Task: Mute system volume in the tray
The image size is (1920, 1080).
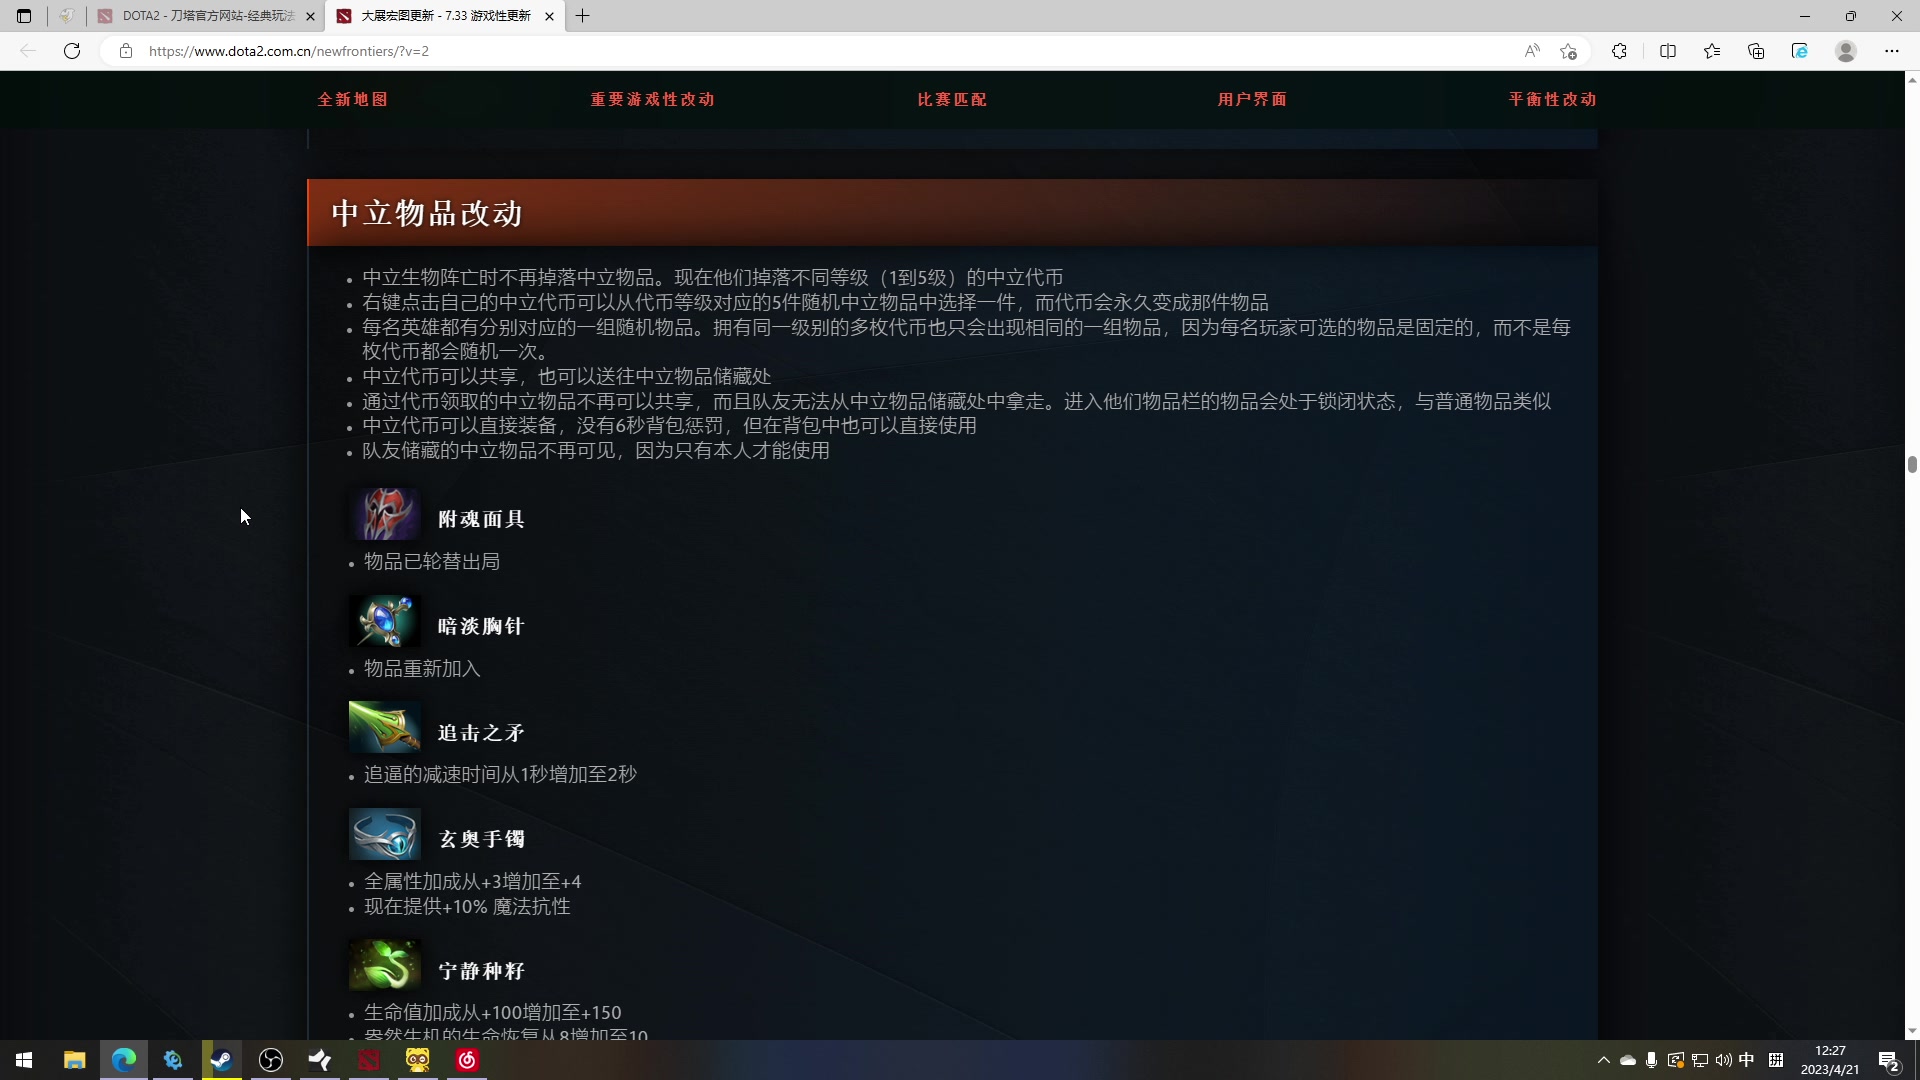Action: pyautogui.click(x=1724, y=1062)
